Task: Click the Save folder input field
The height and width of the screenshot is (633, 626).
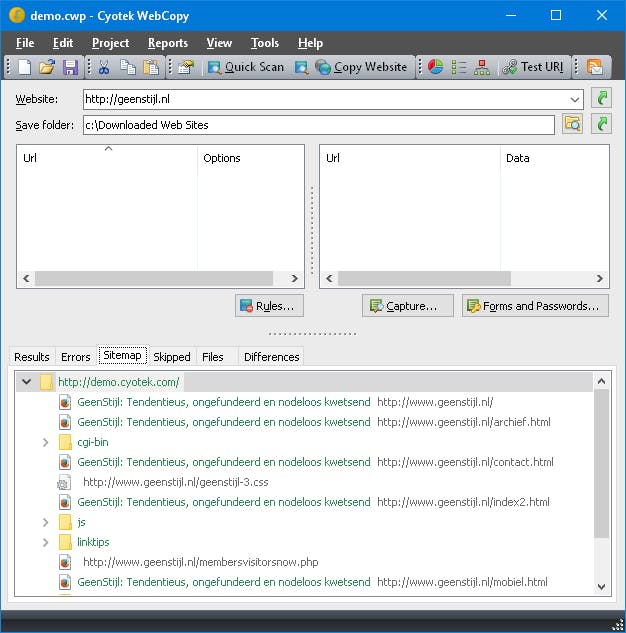Action: (319, 125)
